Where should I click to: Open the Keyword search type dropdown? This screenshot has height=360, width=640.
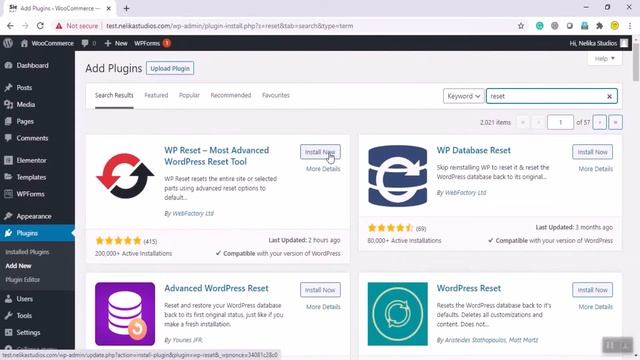464,96
